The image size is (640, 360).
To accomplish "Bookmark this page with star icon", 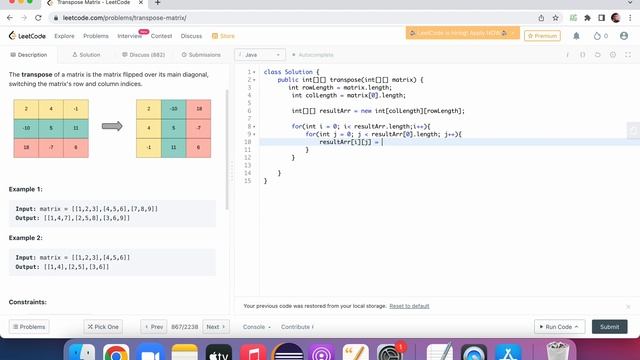I will click(556, 18).
